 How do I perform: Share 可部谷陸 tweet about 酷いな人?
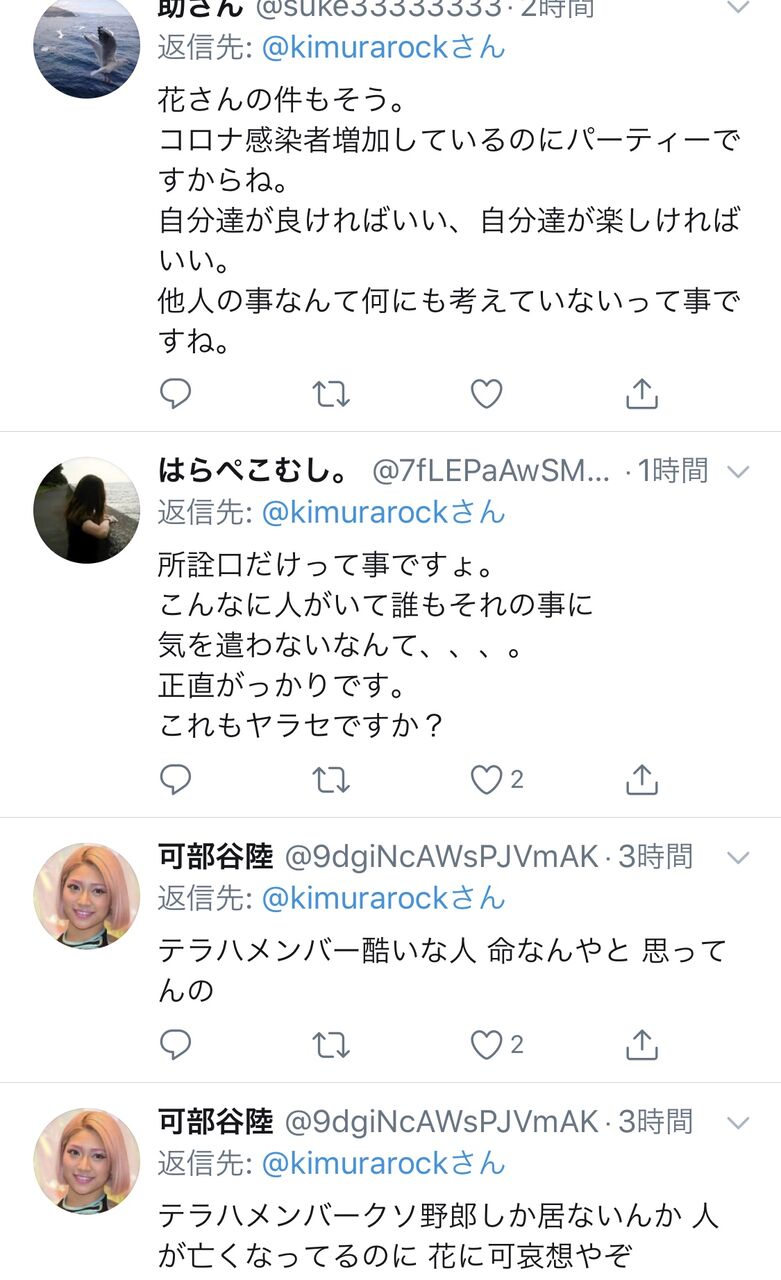(642, 1045)
